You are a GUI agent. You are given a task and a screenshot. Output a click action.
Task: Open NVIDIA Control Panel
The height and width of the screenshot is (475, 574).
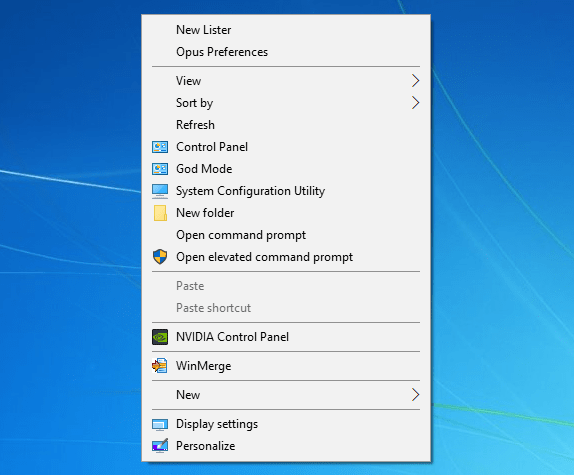coord(286,337)
